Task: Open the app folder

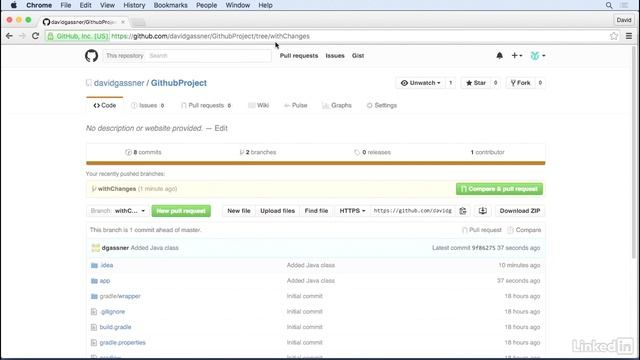Action: [x=105, y=281]
